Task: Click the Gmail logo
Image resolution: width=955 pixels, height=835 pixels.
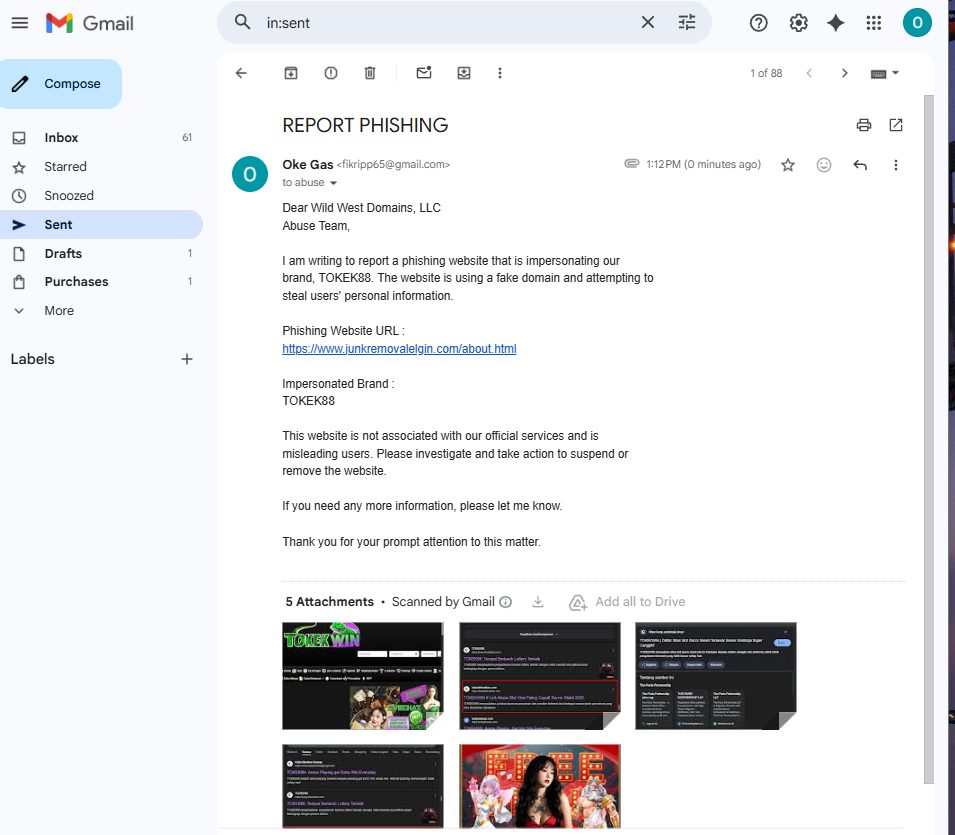Action: point(90,23)
